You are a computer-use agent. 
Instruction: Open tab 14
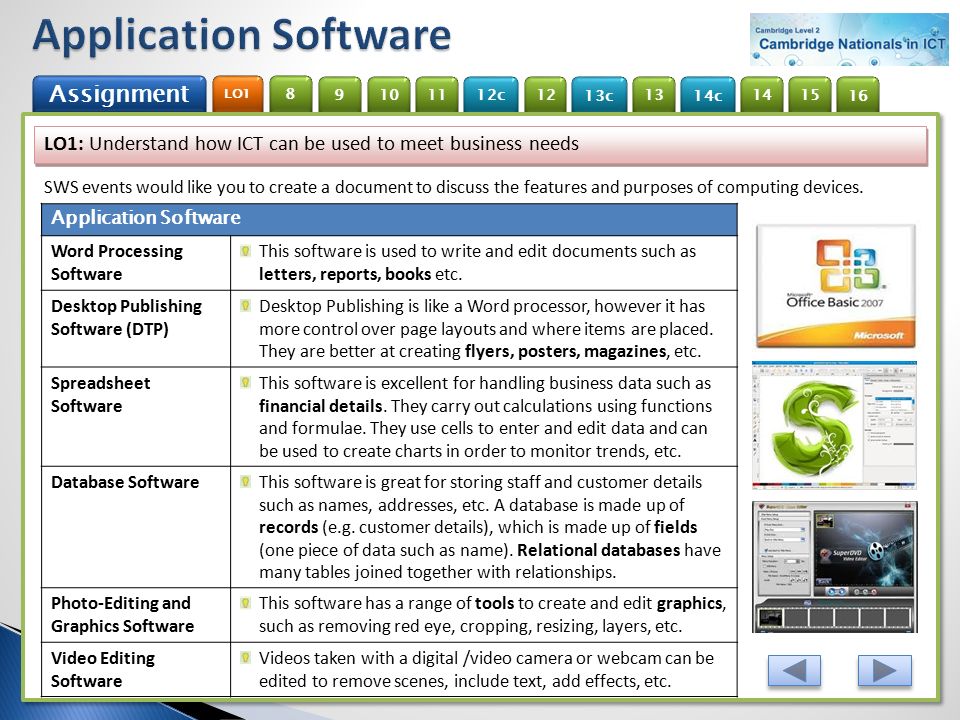762,94
